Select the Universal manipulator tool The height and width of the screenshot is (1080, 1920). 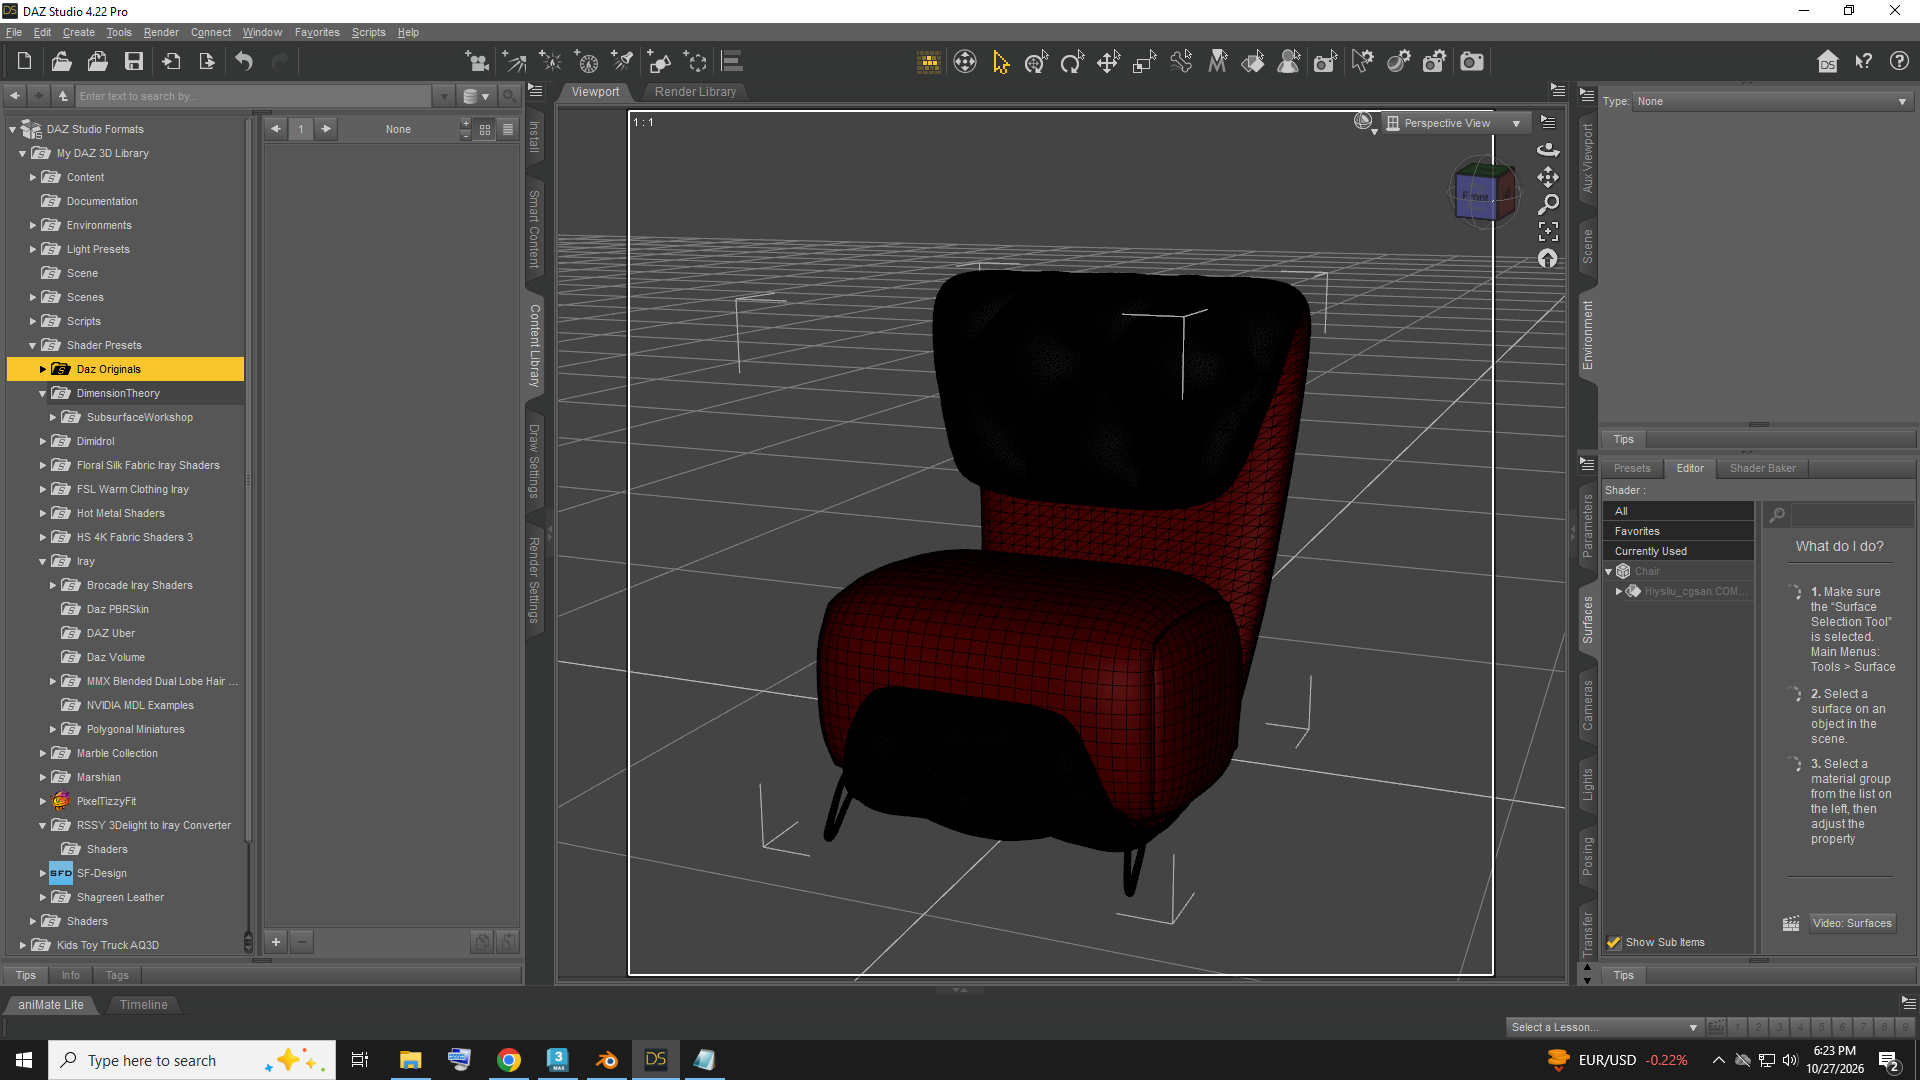point(1036,62)
